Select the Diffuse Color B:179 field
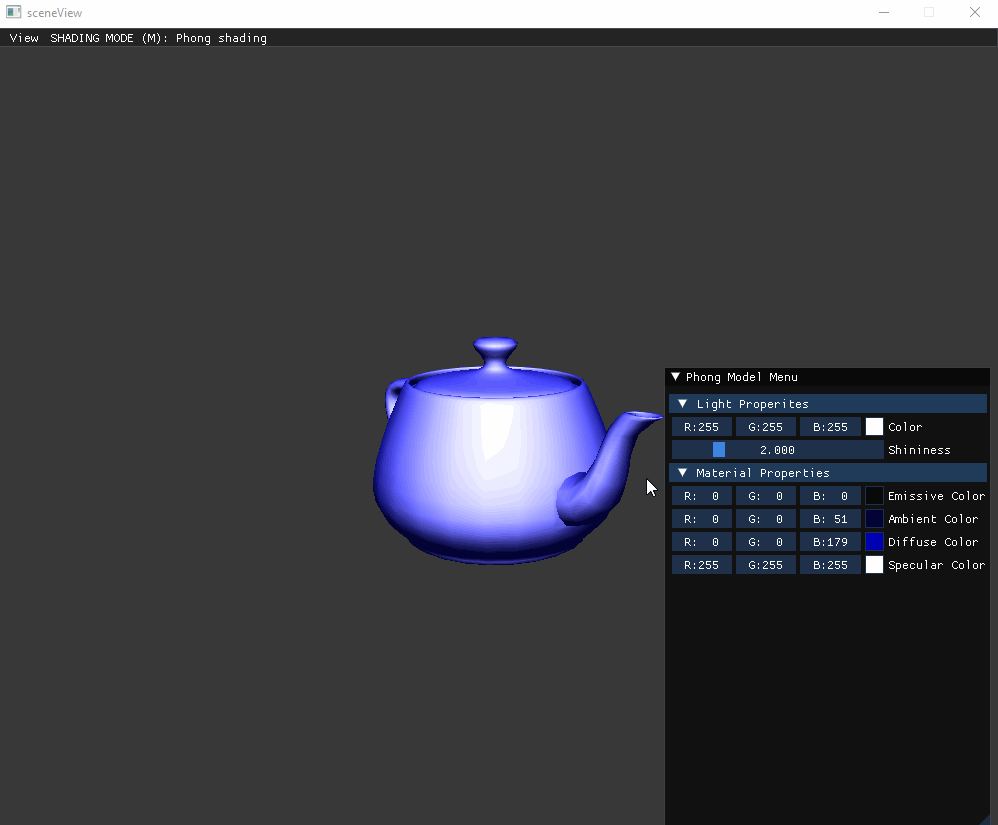This screenshot has width=998, height=825. pos(829,542)
